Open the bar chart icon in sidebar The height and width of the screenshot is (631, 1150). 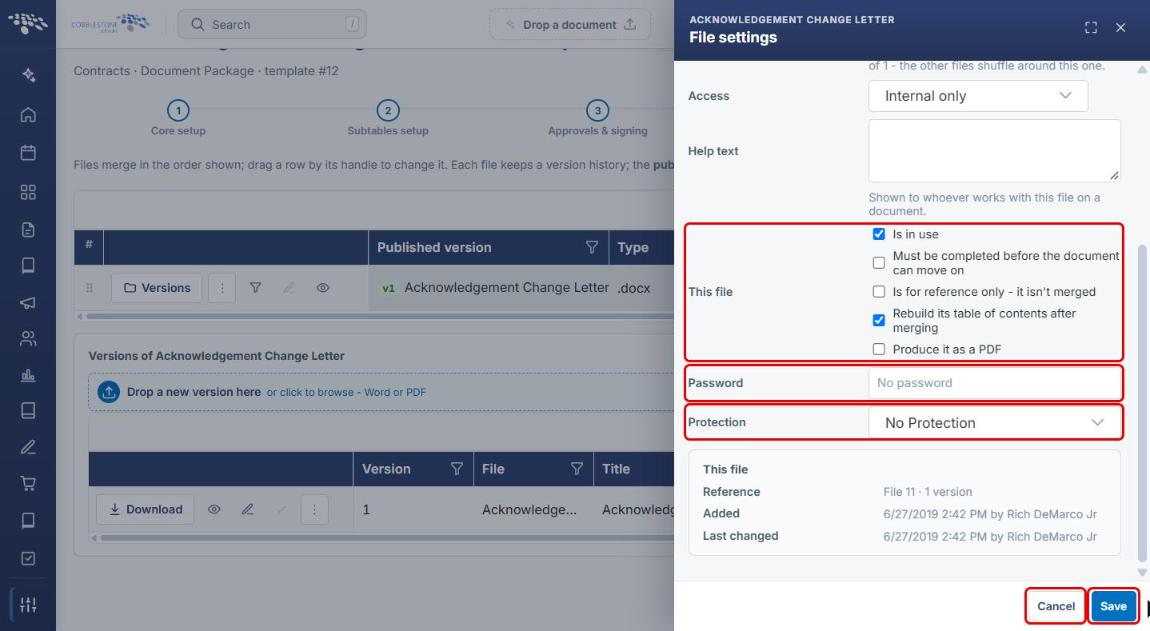[28, 375]
